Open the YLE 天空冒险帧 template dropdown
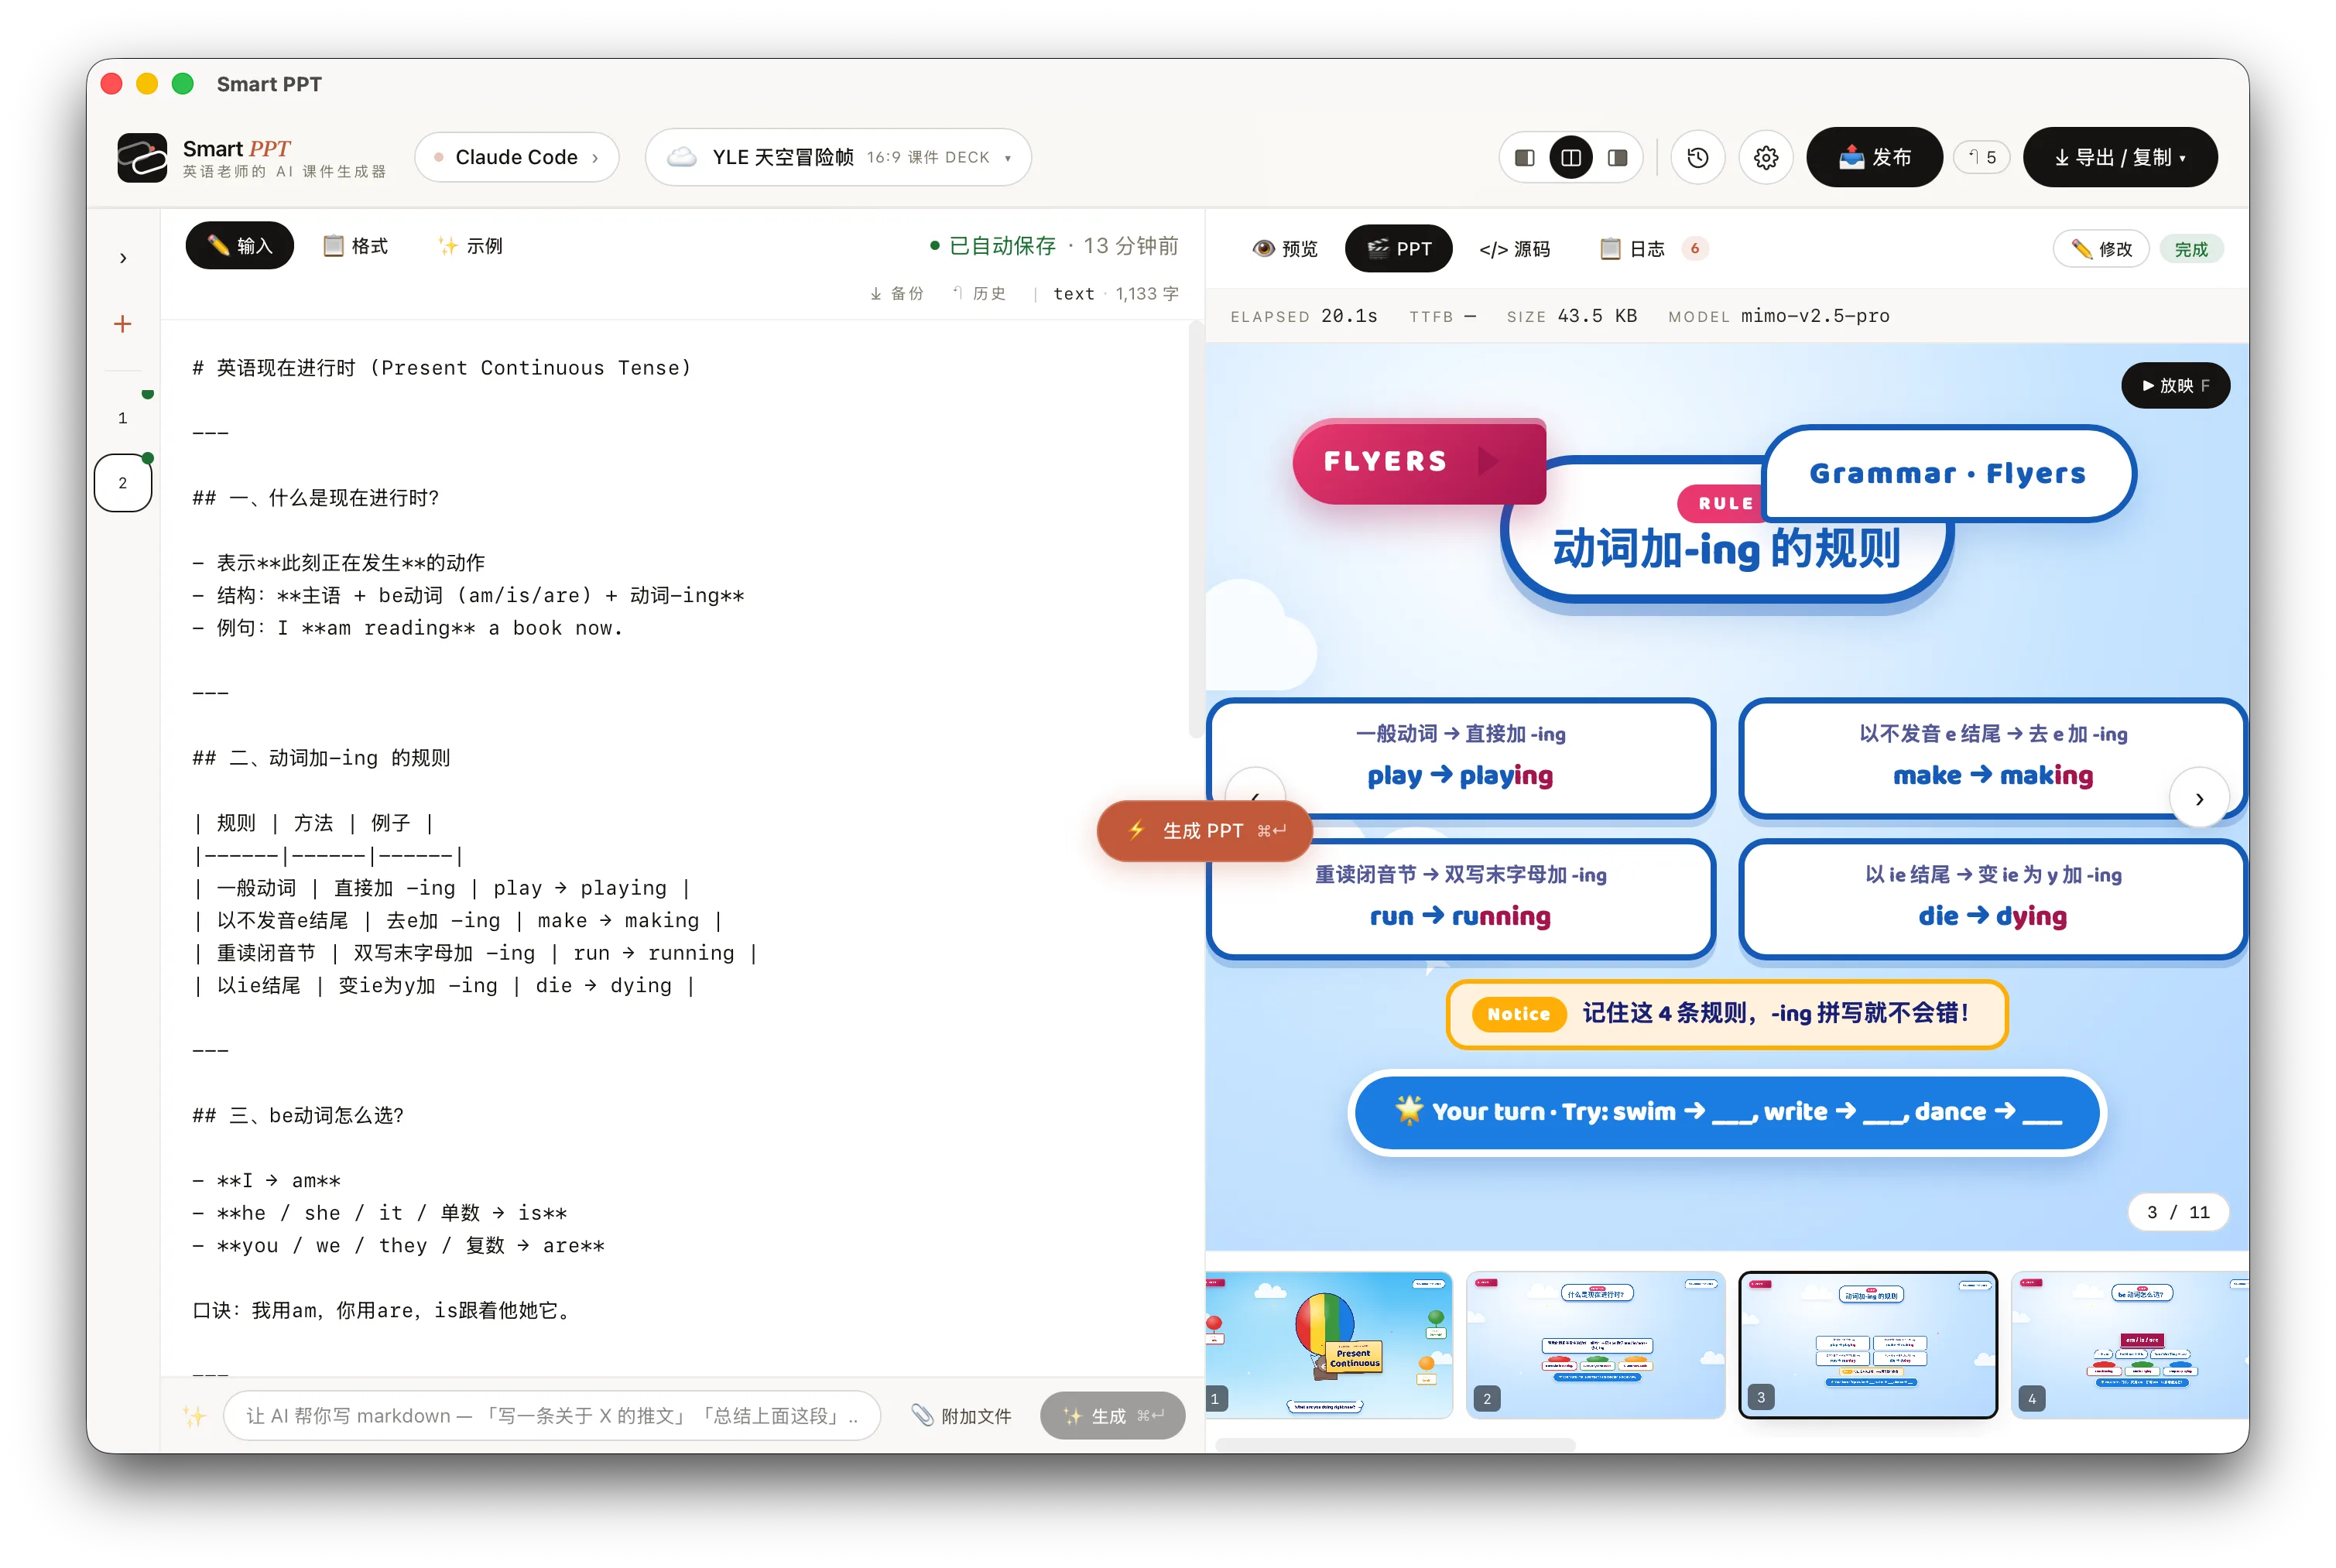 (x=838, y=157)
